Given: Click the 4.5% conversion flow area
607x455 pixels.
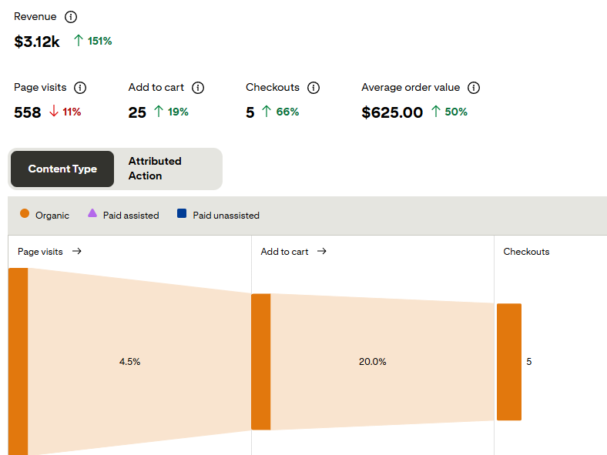Looking at the screenshot, I should [130, 361].
